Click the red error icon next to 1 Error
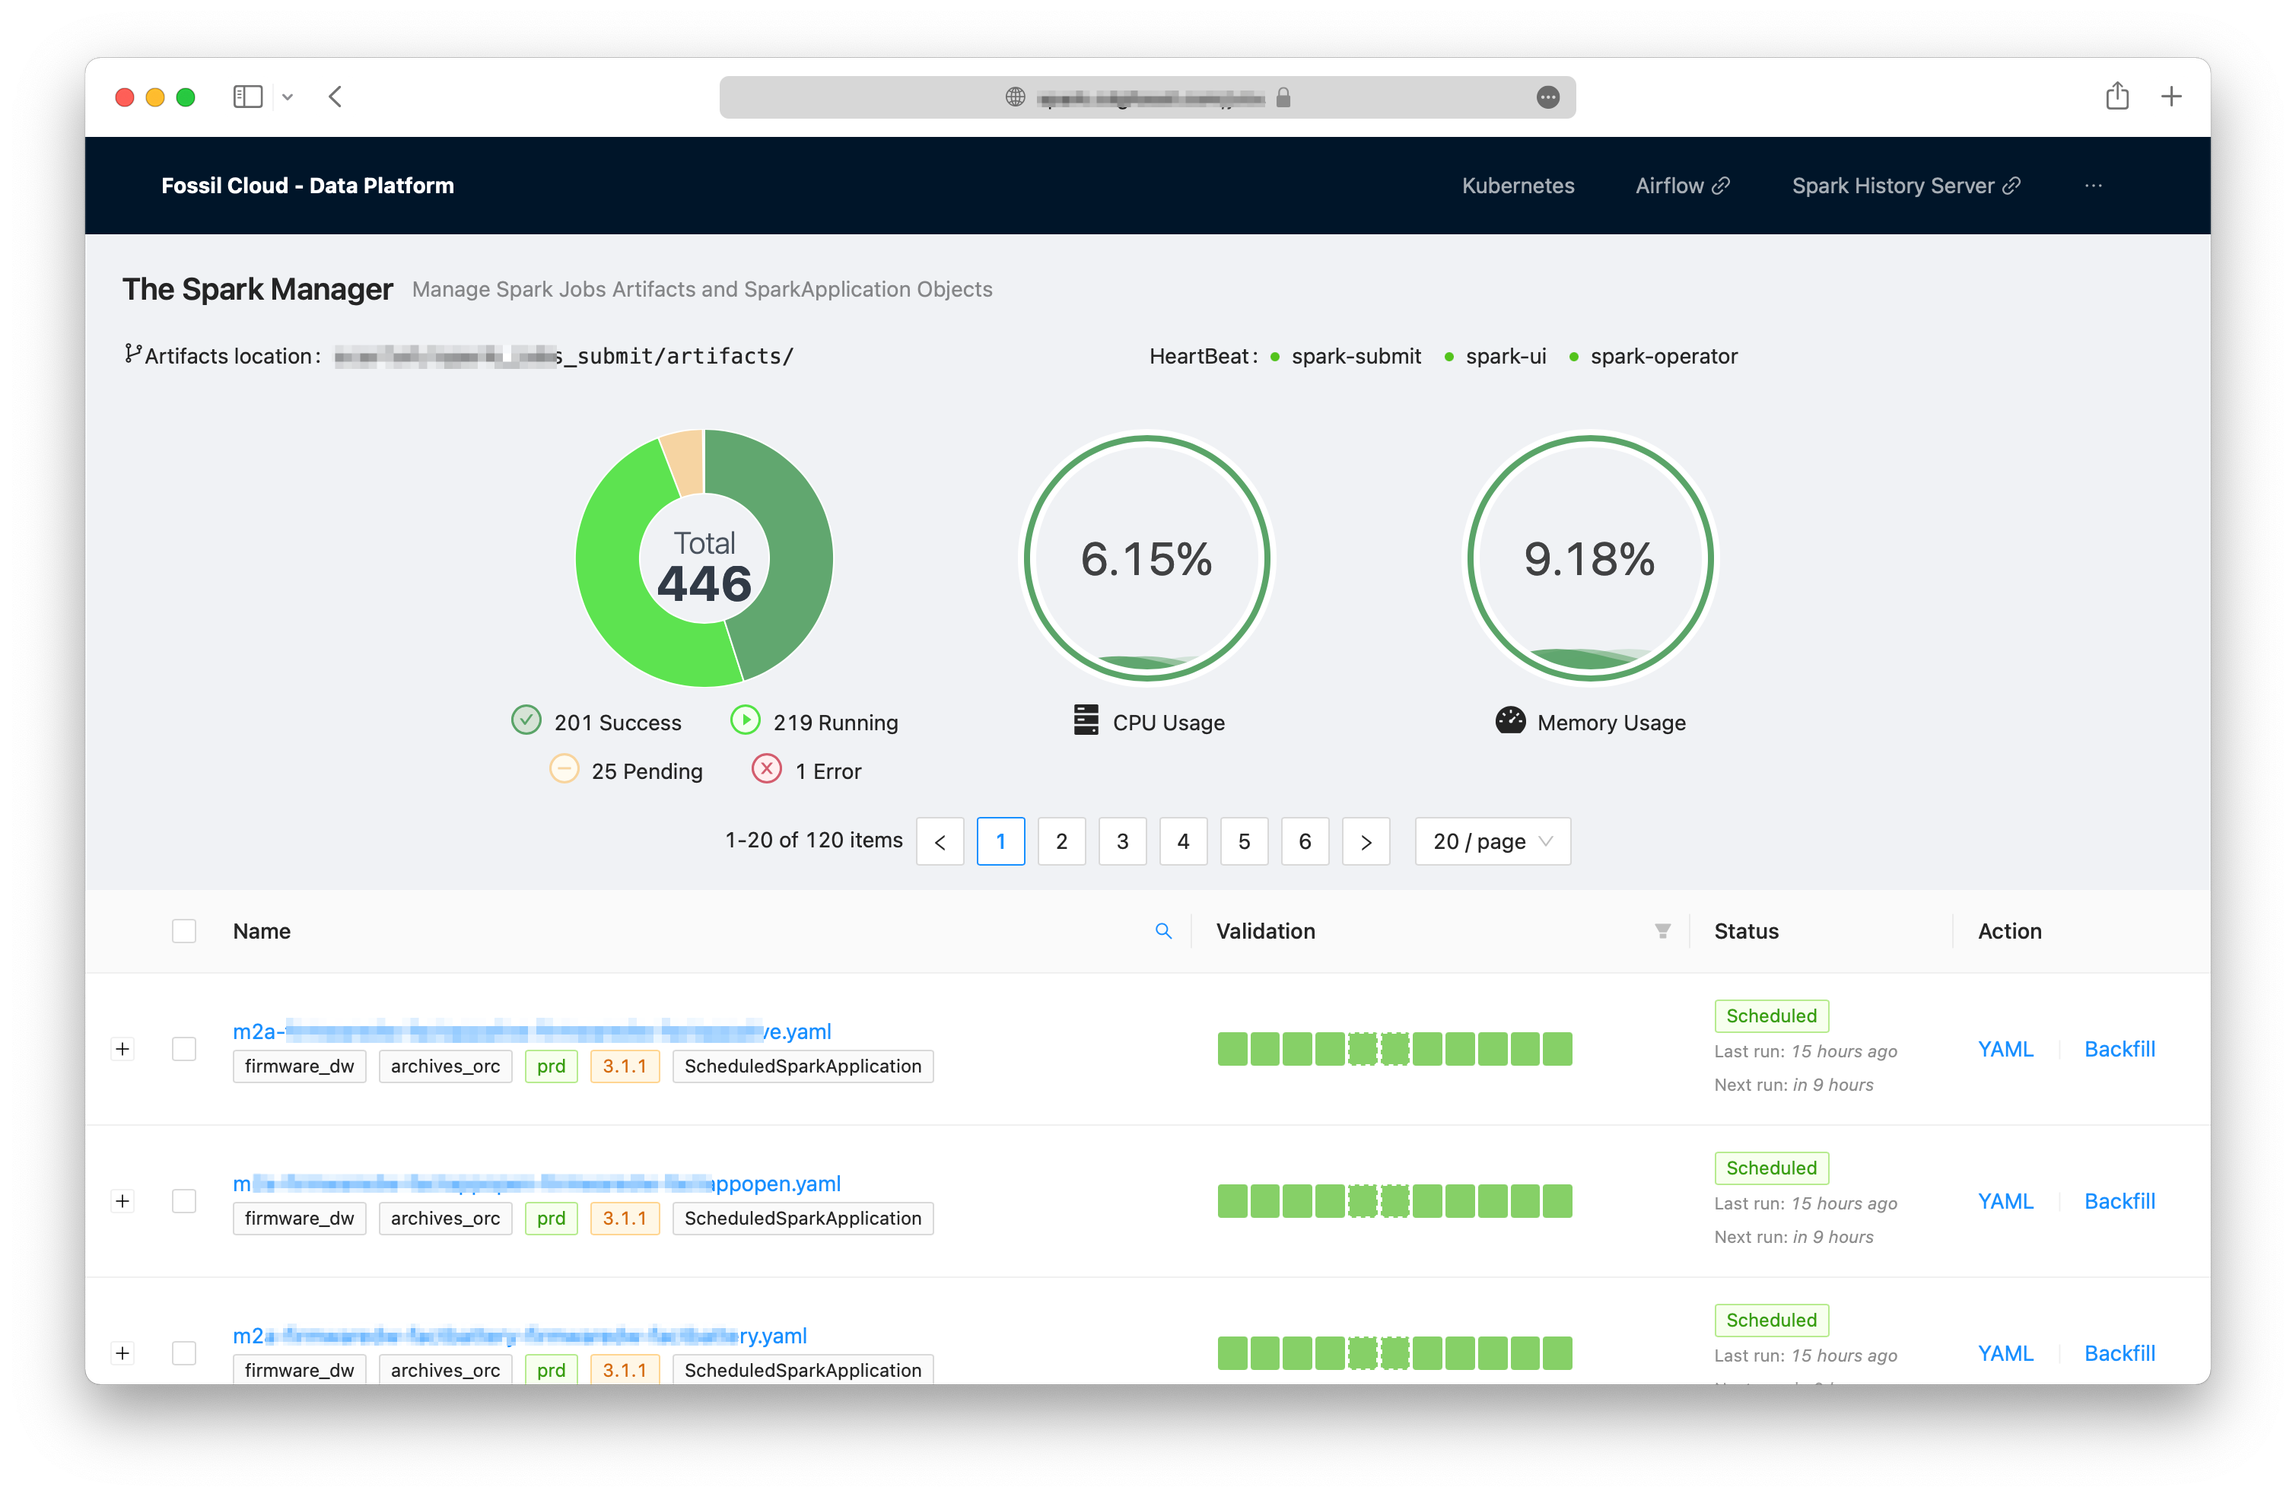 pos(766,769)
